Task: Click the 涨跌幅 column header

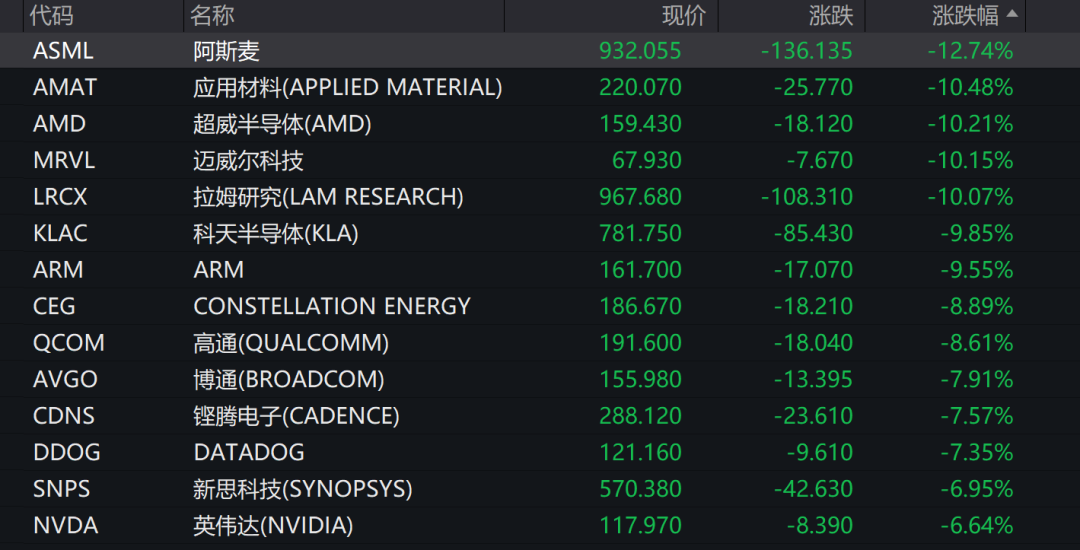Action: pyautogui.click(x=965, y=16)
